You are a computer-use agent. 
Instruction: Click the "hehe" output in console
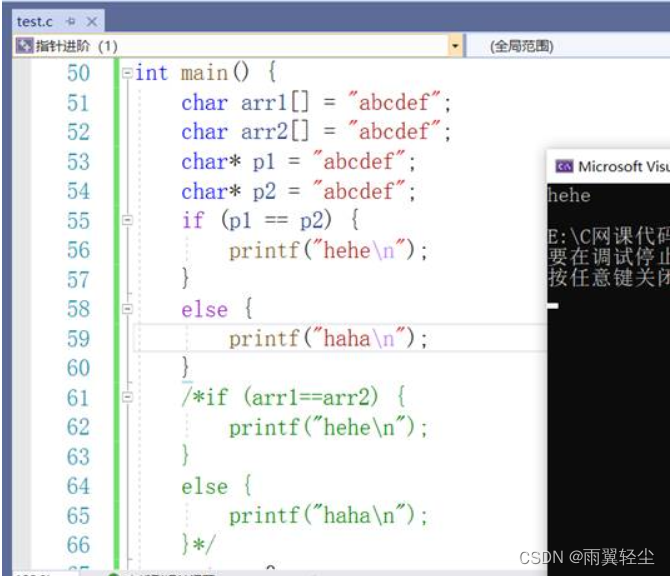(x=569, y=196)
